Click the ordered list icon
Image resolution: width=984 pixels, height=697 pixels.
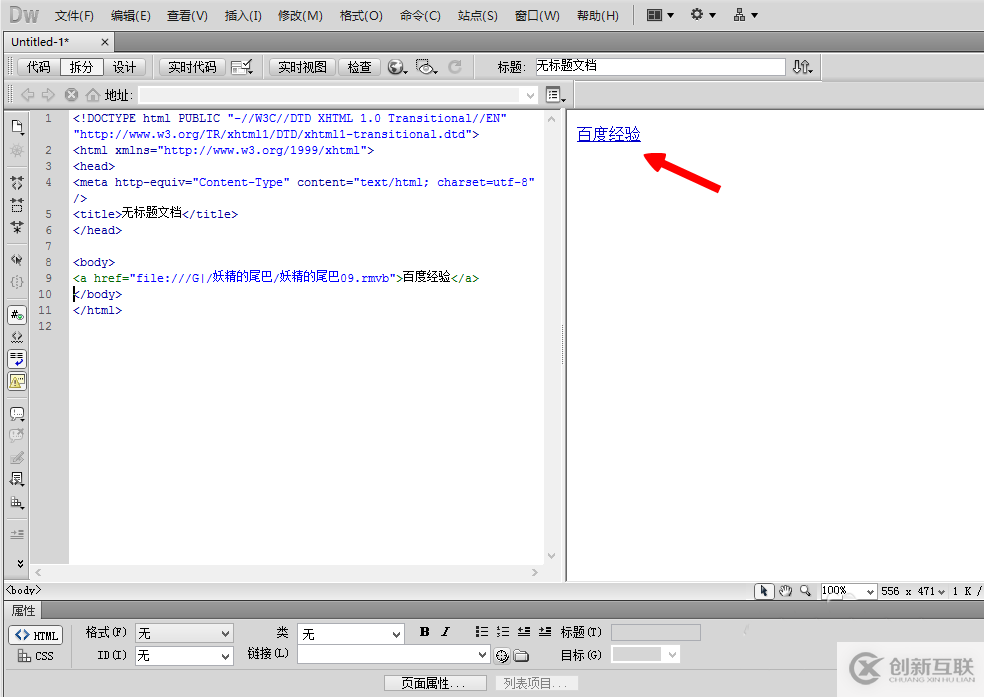pyautogui.click(x=503, y=632)
